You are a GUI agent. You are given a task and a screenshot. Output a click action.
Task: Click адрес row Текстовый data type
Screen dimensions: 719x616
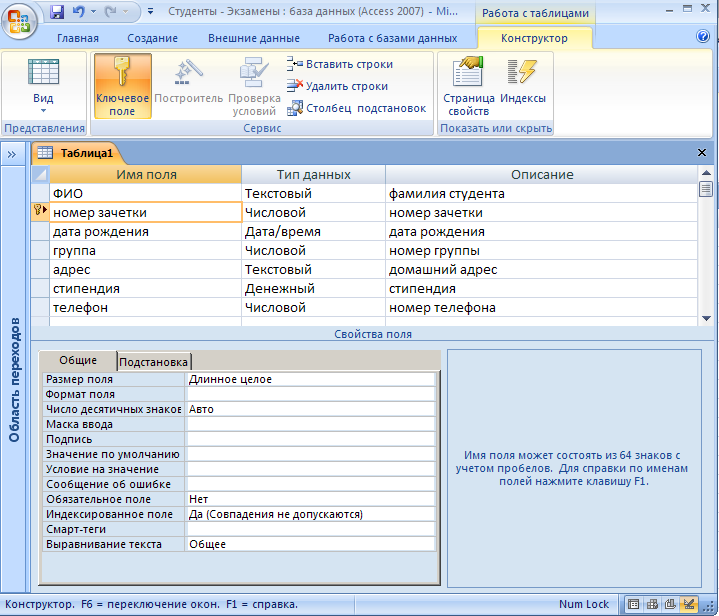tap(314, 270)
